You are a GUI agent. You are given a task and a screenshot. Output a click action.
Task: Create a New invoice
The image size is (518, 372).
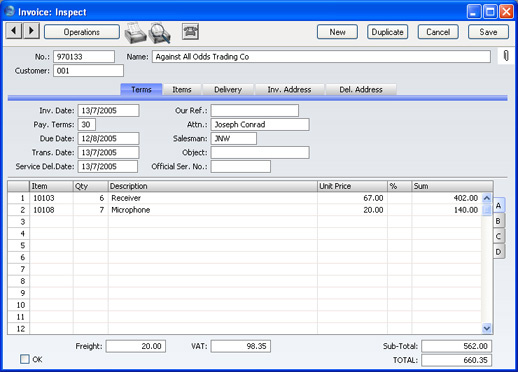click(337, 32)
